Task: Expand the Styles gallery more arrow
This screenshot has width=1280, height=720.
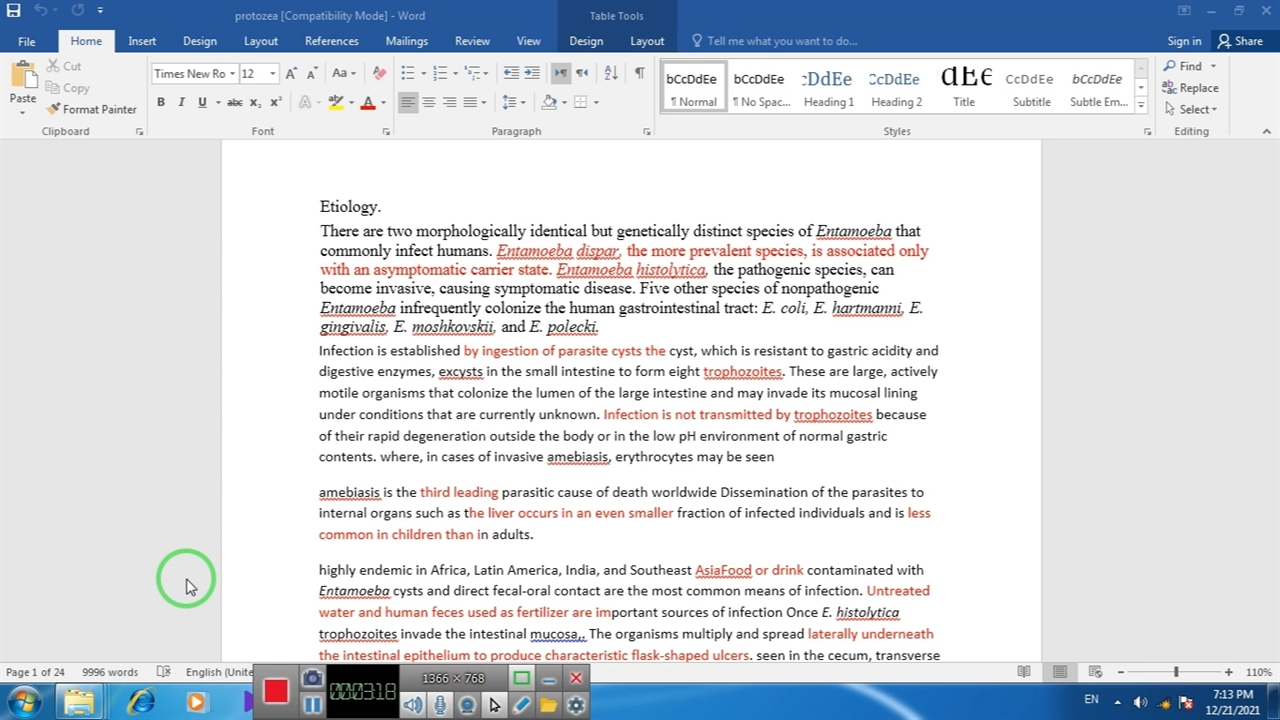Action: pyautogui.click(x=1140, y=103)
